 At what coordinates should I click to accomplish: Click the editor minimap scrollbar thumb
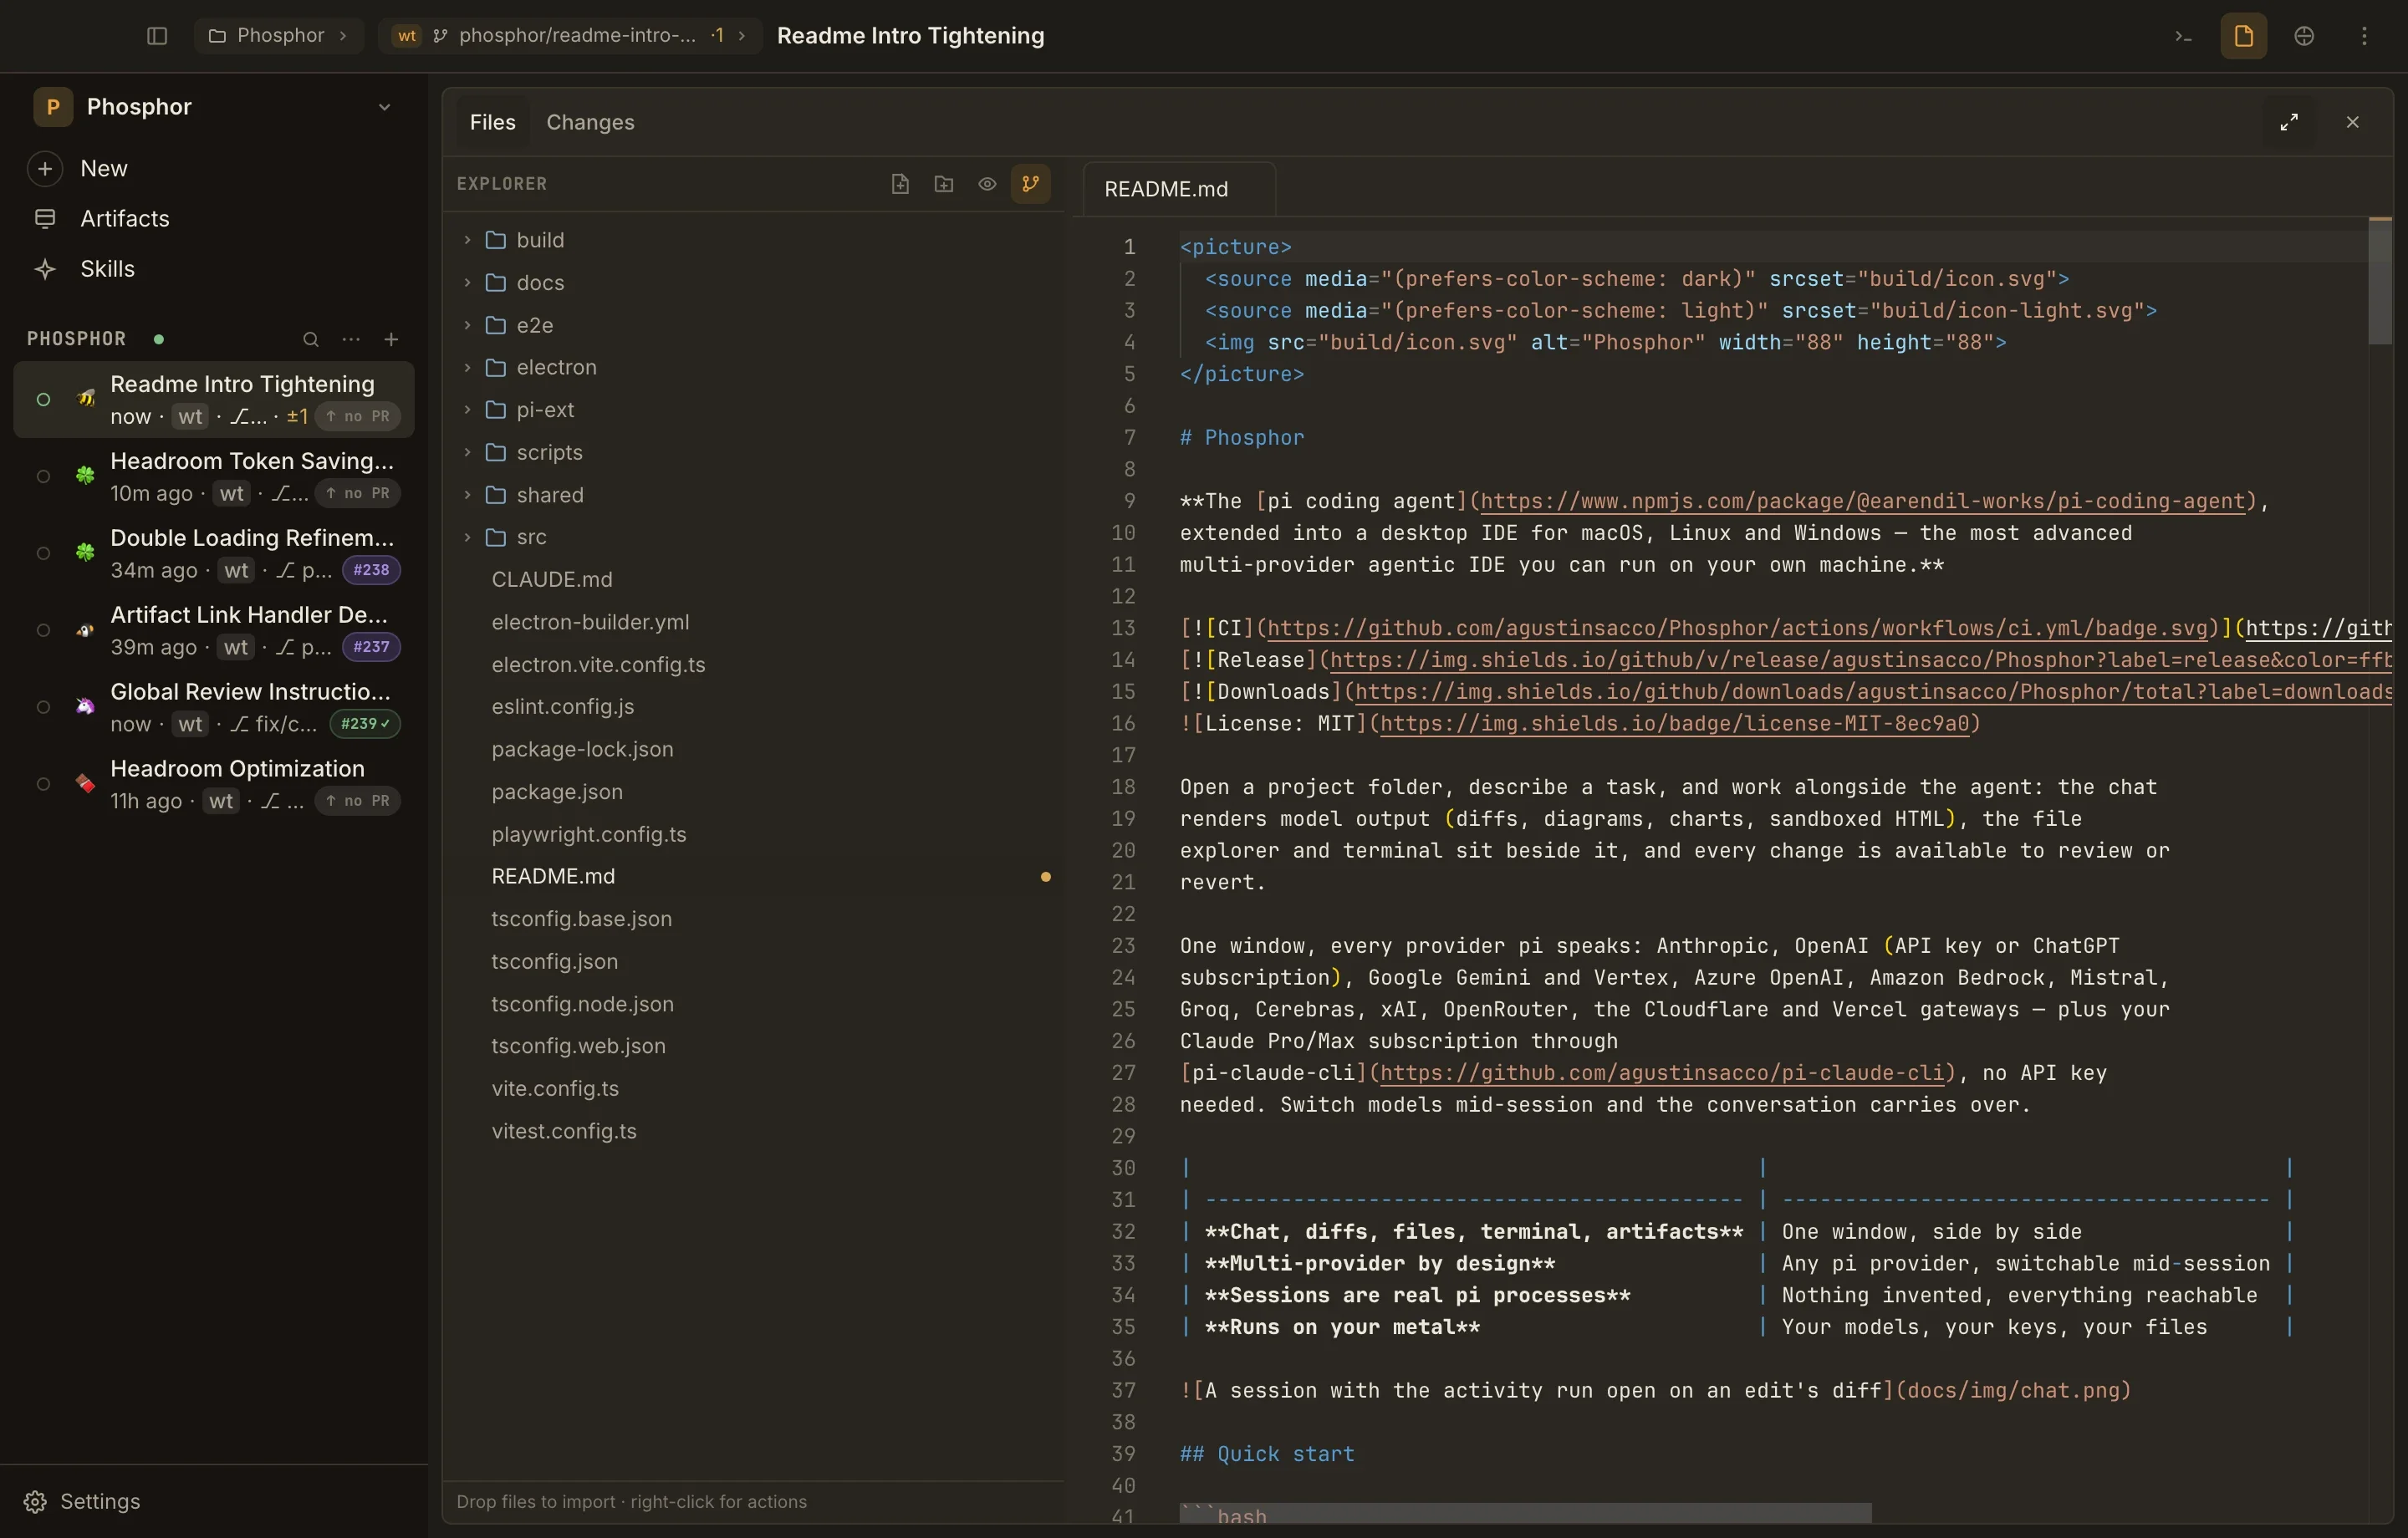(x=2380, y=281)
